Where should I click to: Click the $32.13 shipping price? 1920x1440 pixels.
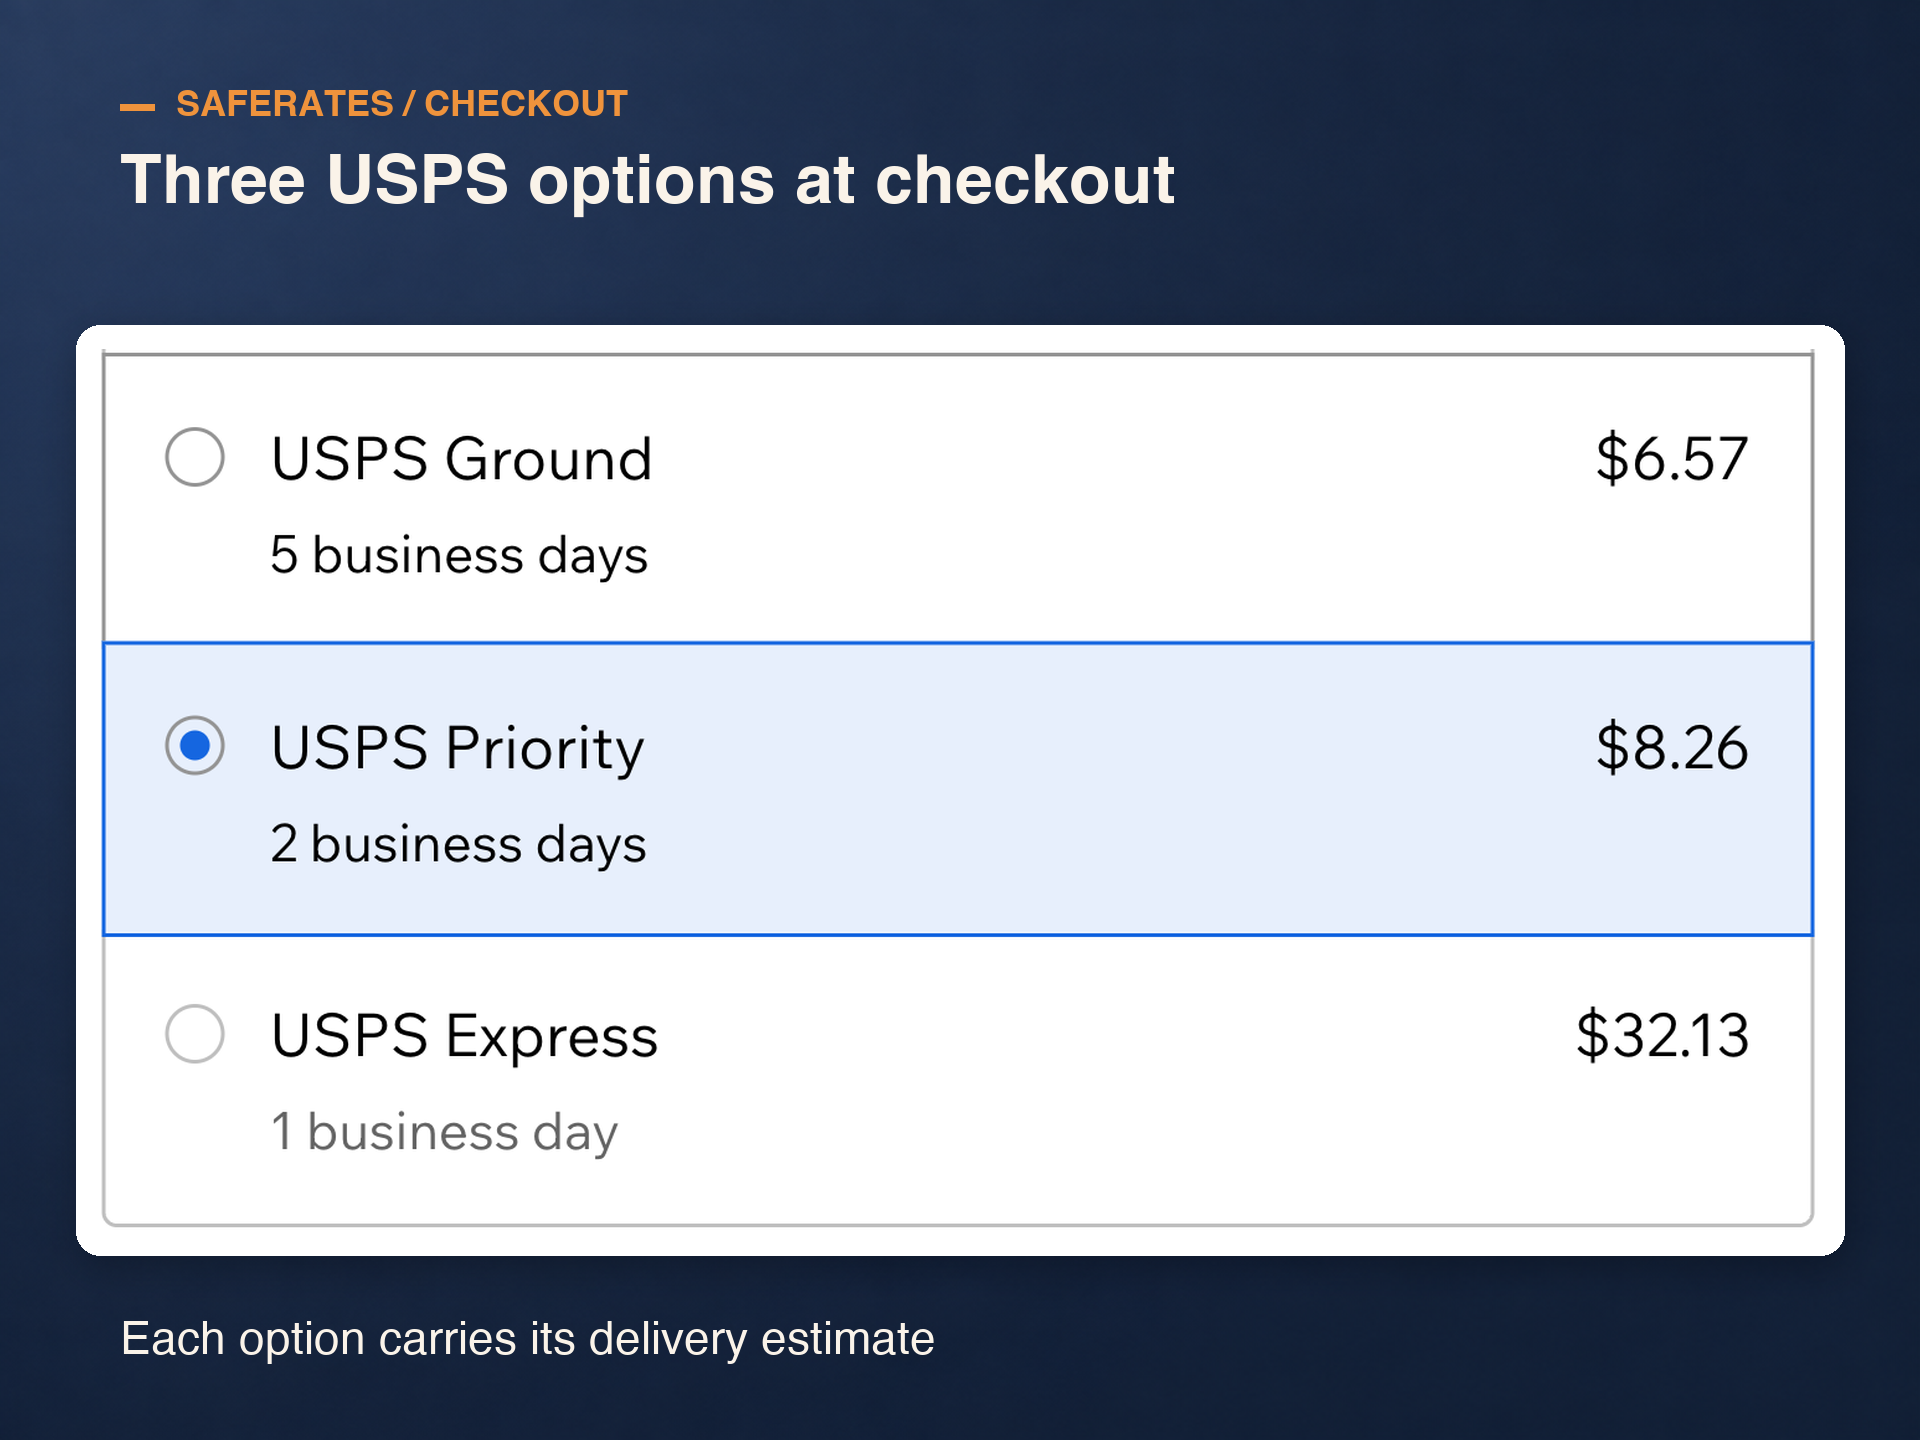[1663, 1035]
